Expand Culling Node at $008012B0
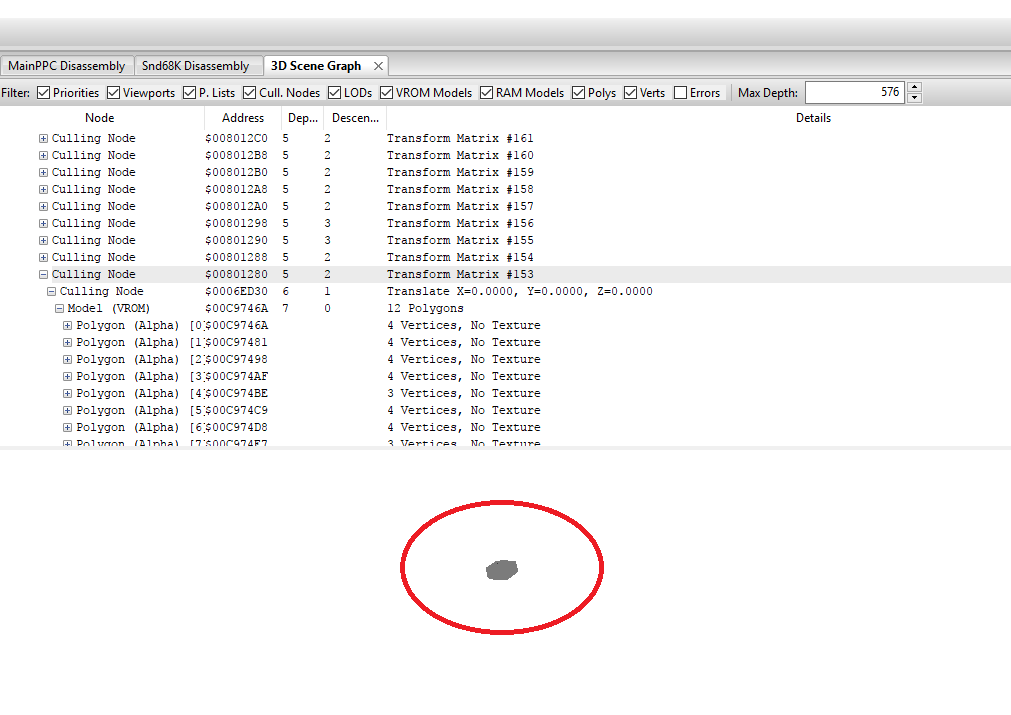 (43, 172)
